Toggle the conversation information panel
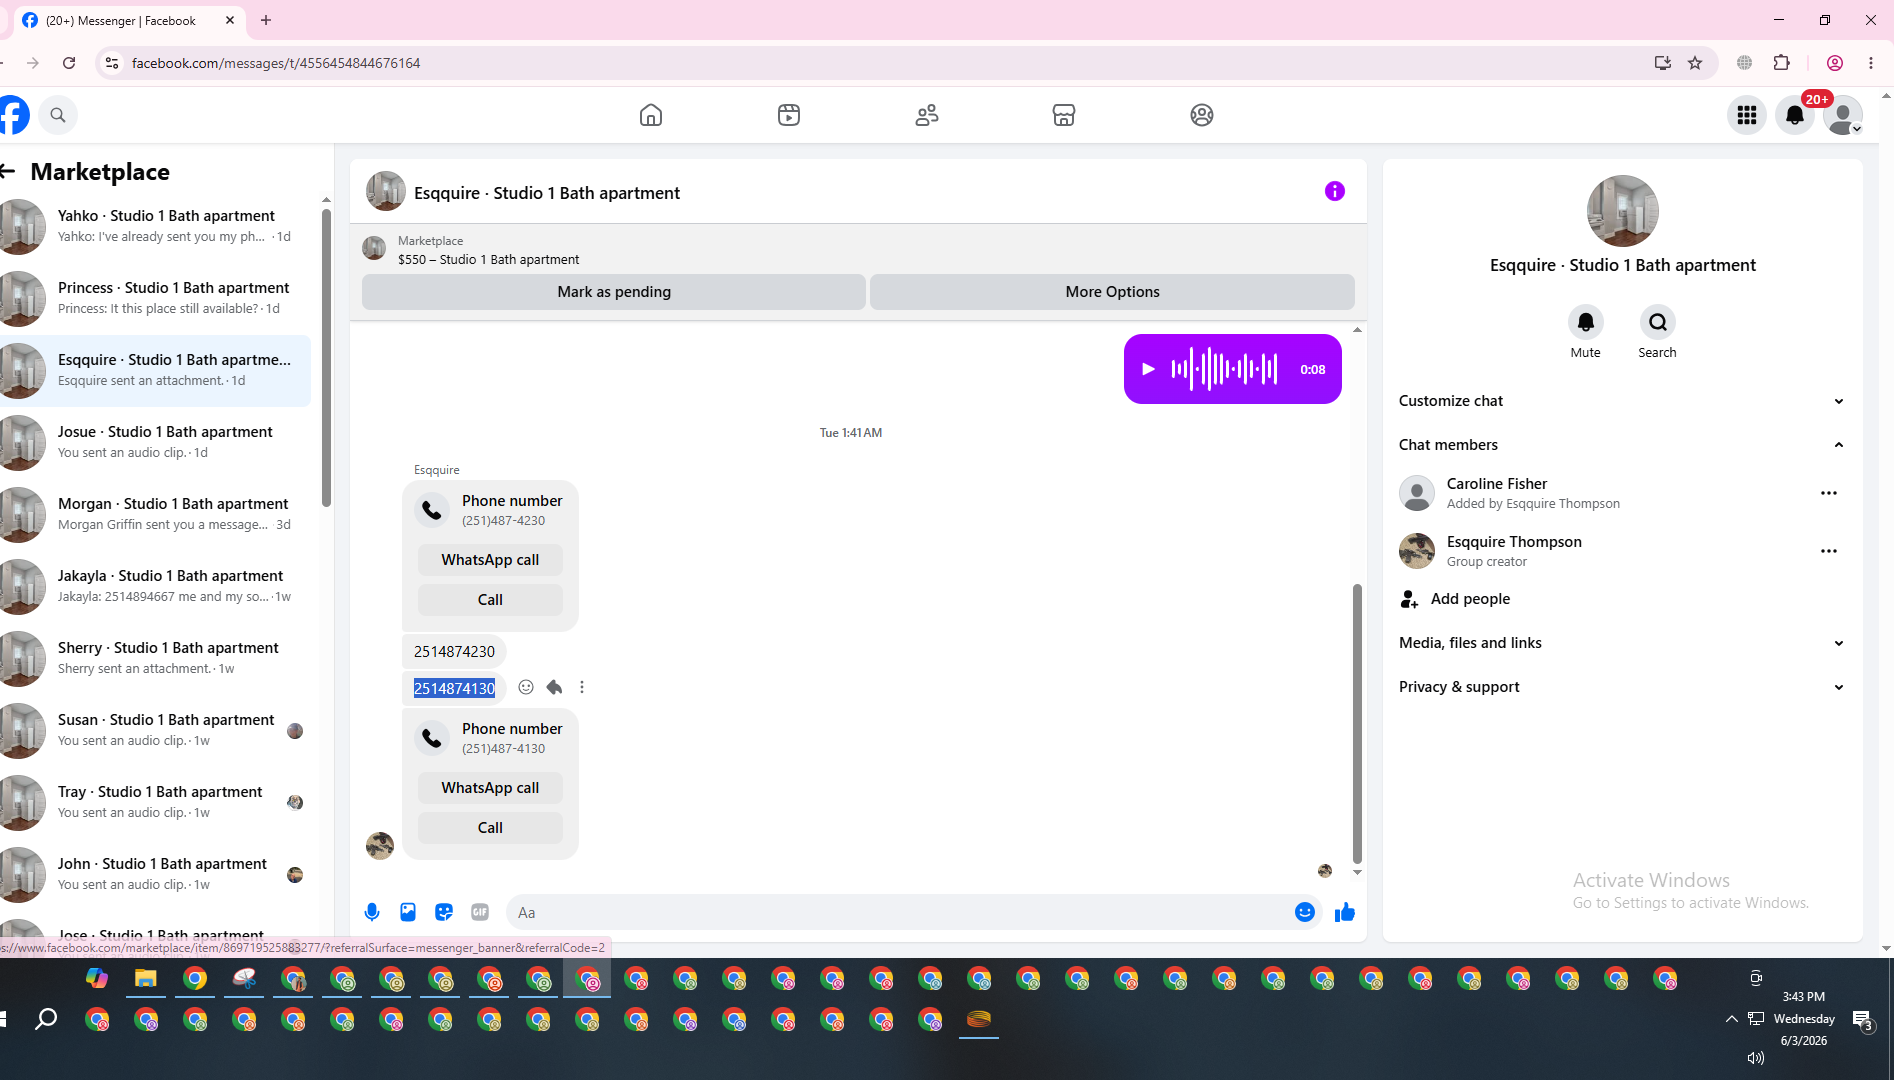 (x=1335, y=191)
